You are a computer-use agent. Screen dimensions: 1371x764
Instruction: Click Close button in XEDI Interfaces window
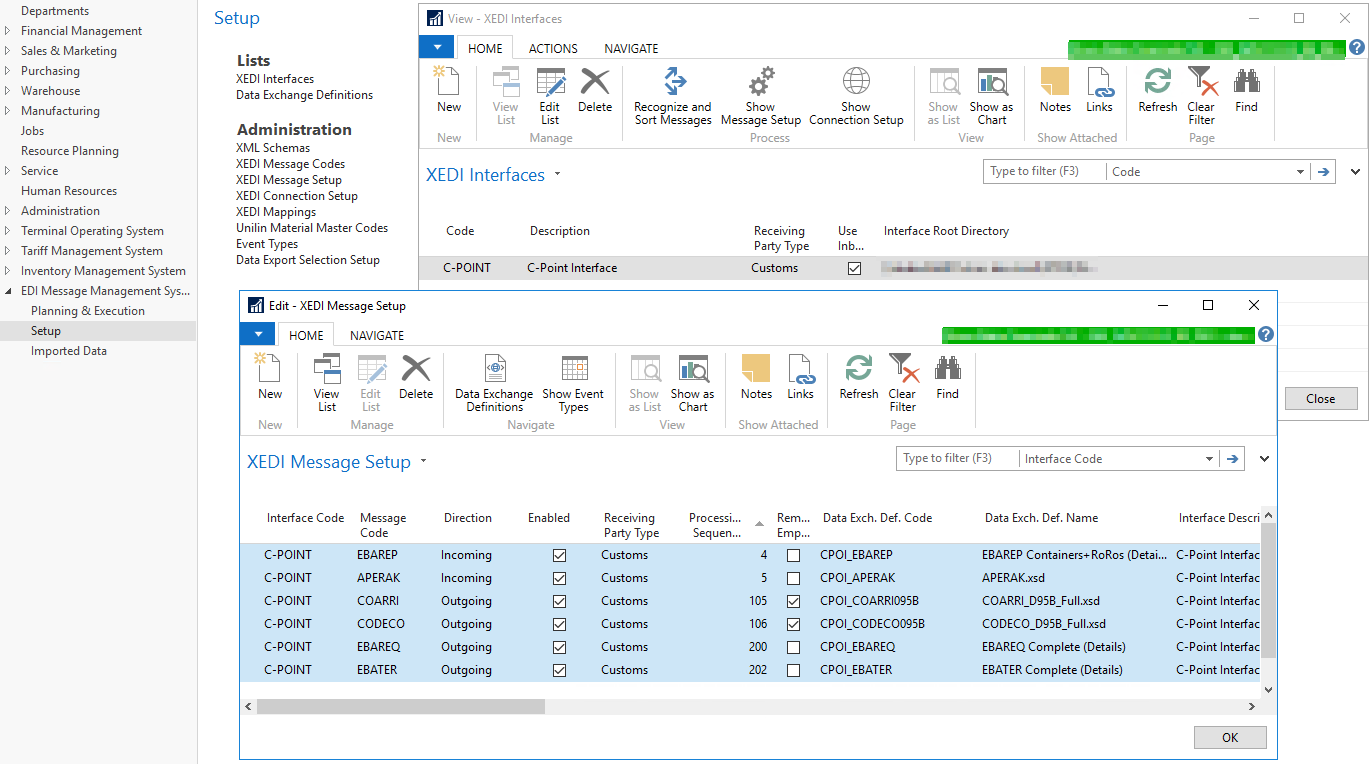pos(1320,398)
